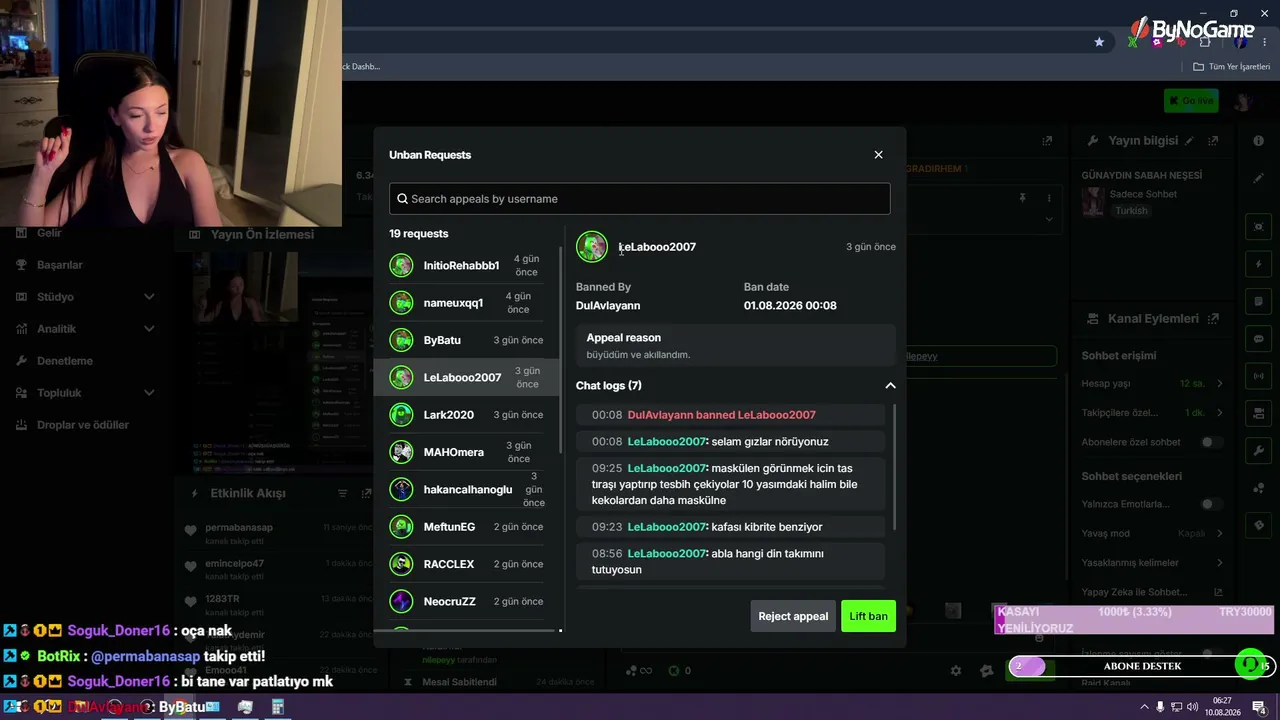Click the note icon in right rail

1259,302
